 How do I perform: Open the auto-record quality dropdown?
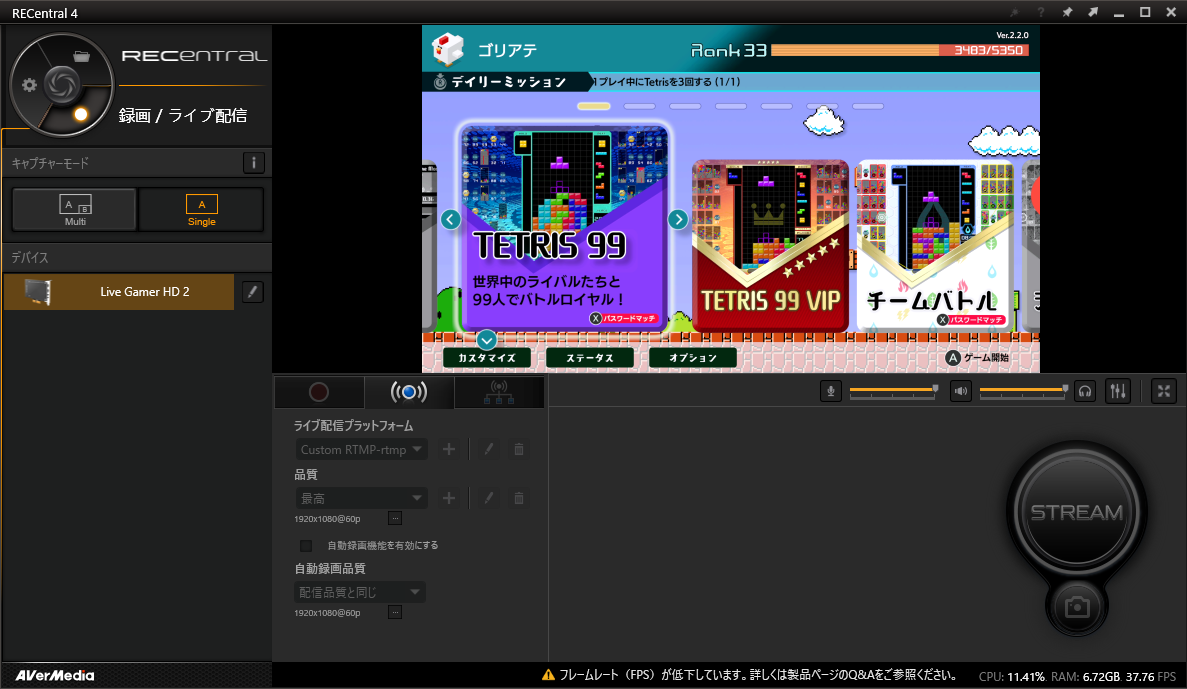(x=360, y=592)
